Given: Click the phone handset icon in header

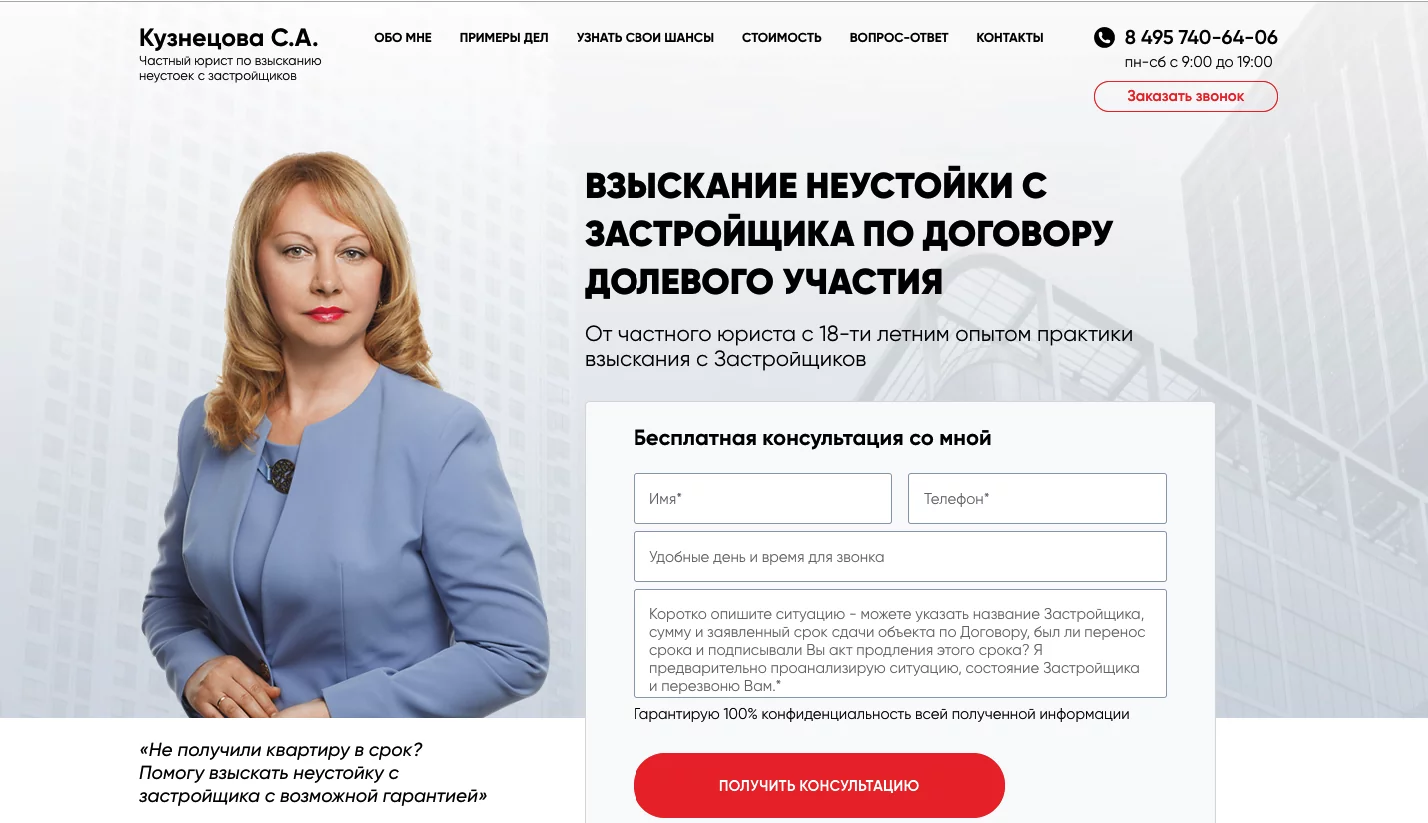Looking at the screenshot, I should 1104,38.
